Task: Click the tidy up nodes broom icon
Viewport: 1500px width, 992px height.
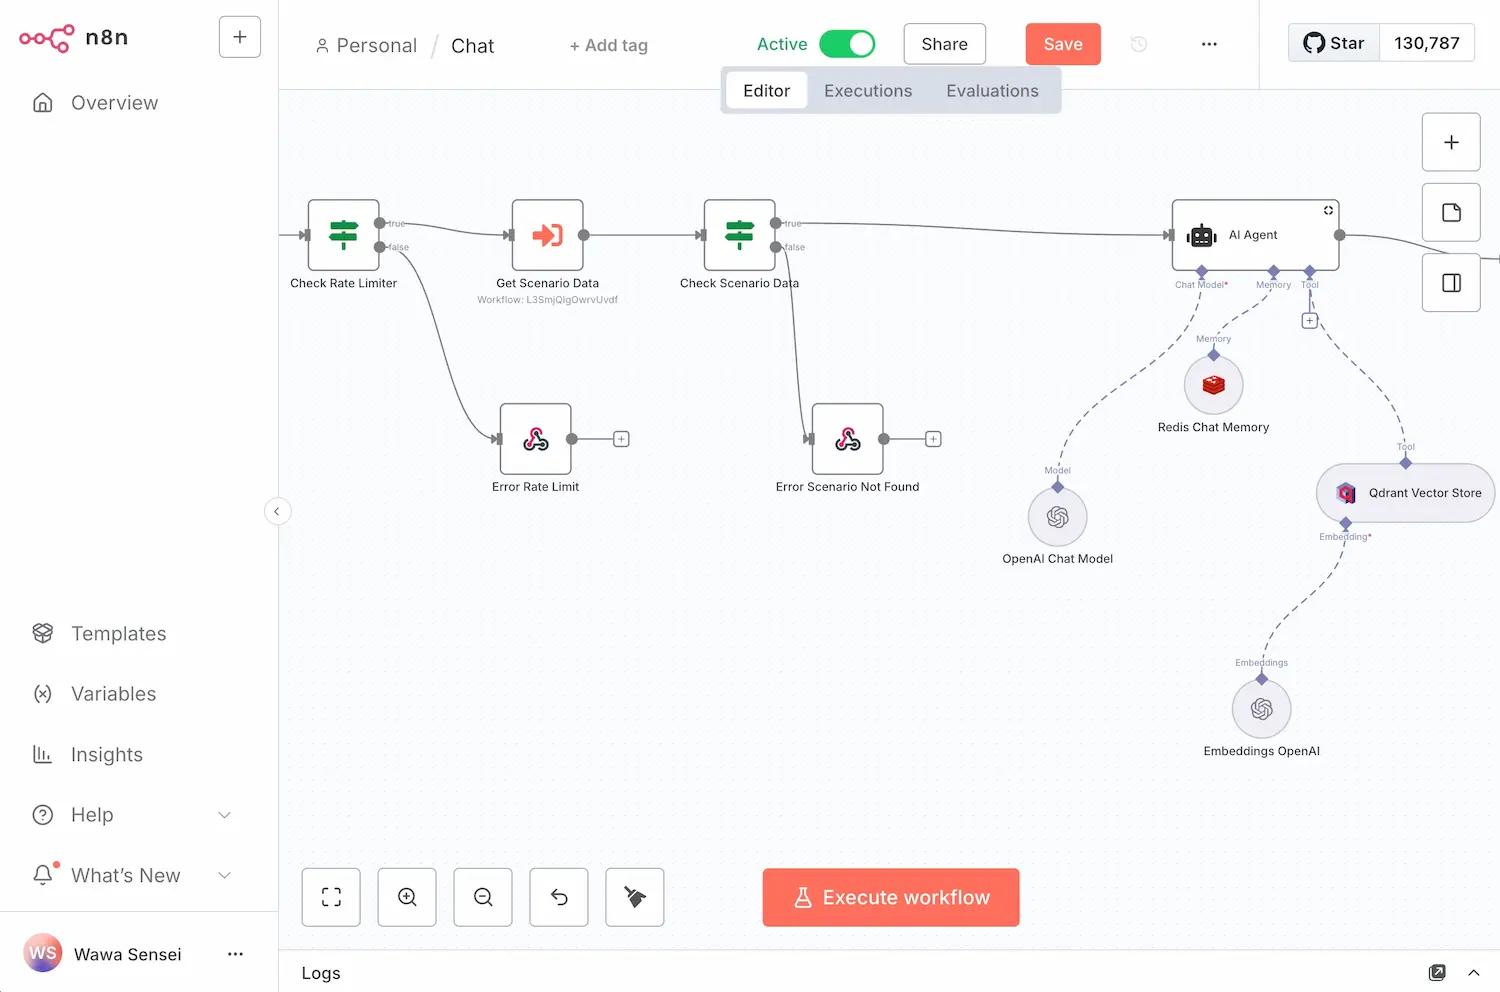Action: pos(635,897)
